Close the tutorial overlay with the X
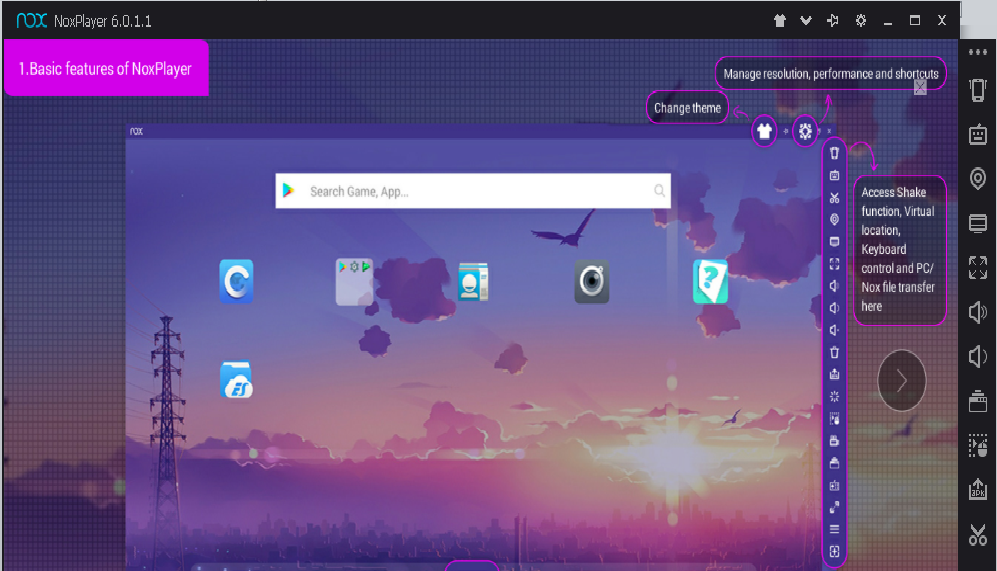The width and height of the screenshot is (997, 571). point(920,88)
